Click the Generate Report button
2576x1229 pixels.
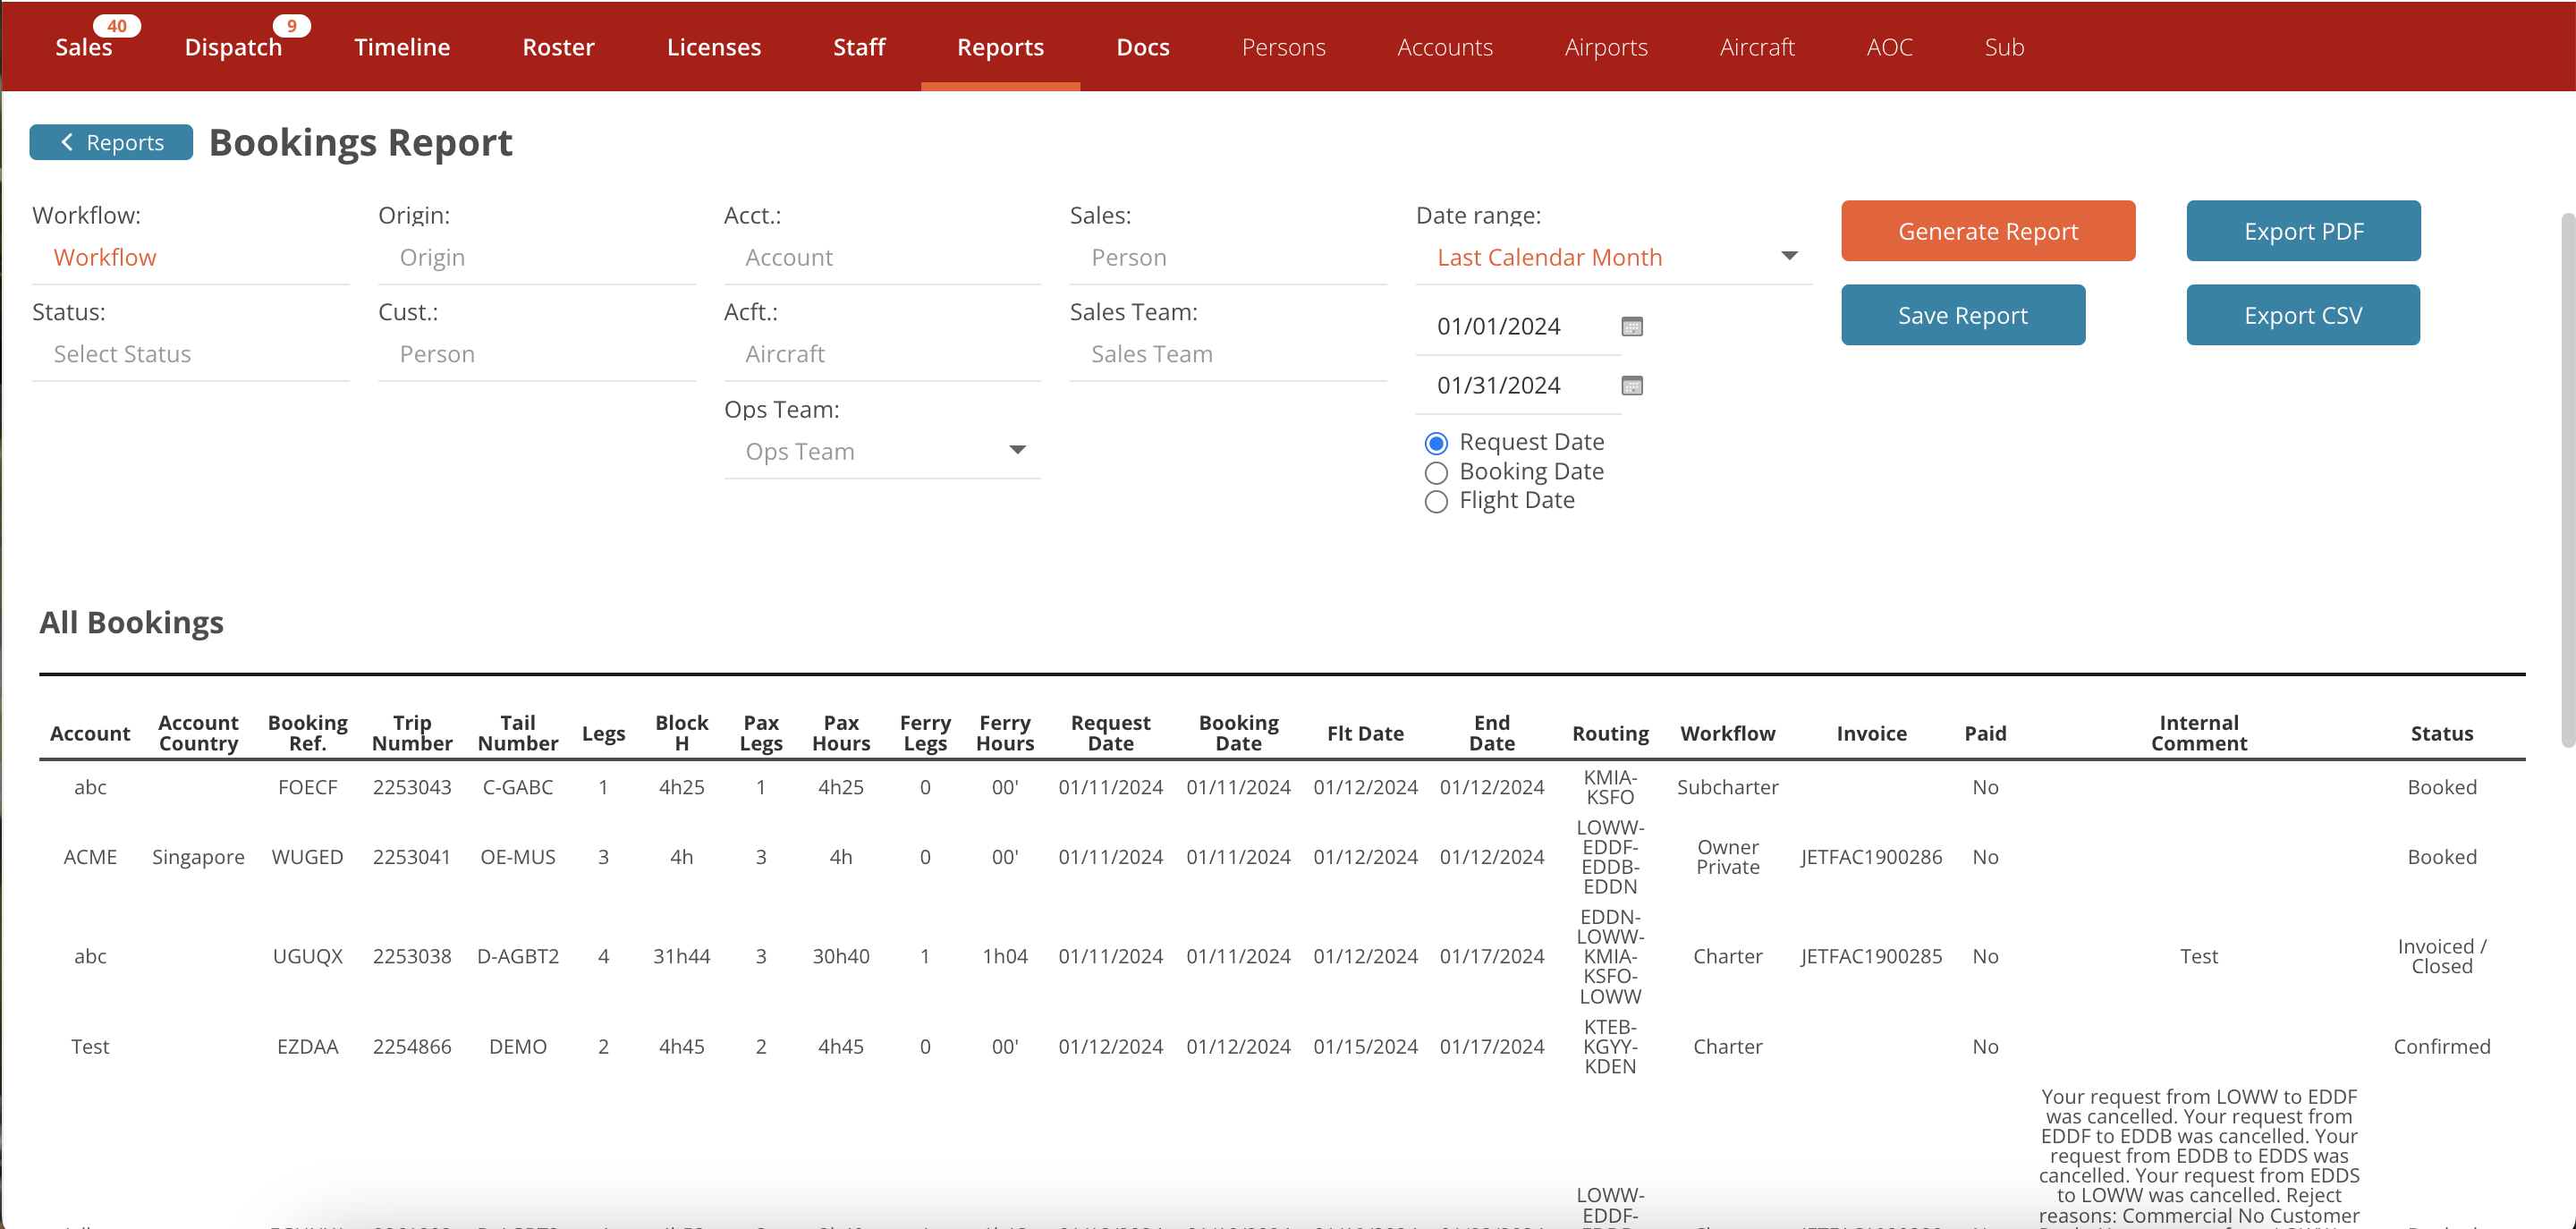[1988, 231]
